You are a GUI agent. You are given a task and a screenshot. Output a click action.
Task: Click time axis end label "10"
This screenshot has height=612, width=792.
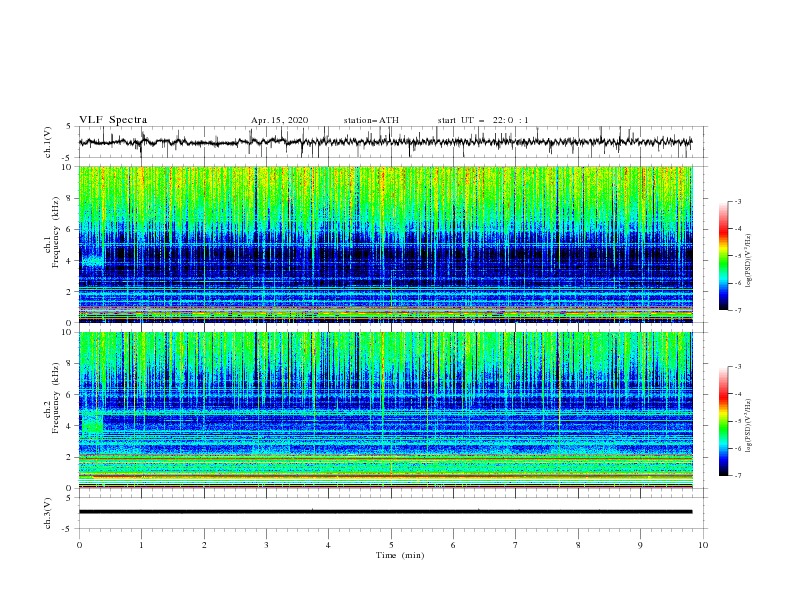(703, 545)
